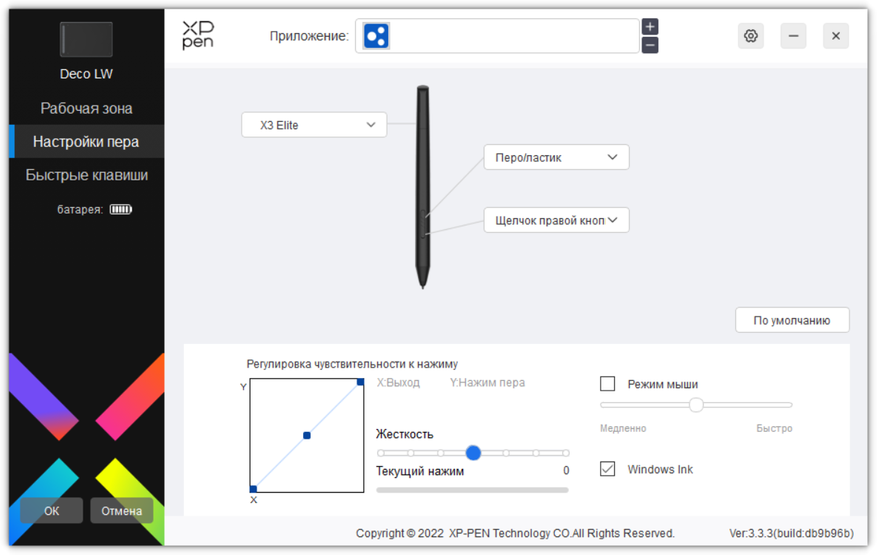Viewport: 877px width, 555px height.
Task: Click the Текущий нажим pressure bar
Action: pos(473,490)
